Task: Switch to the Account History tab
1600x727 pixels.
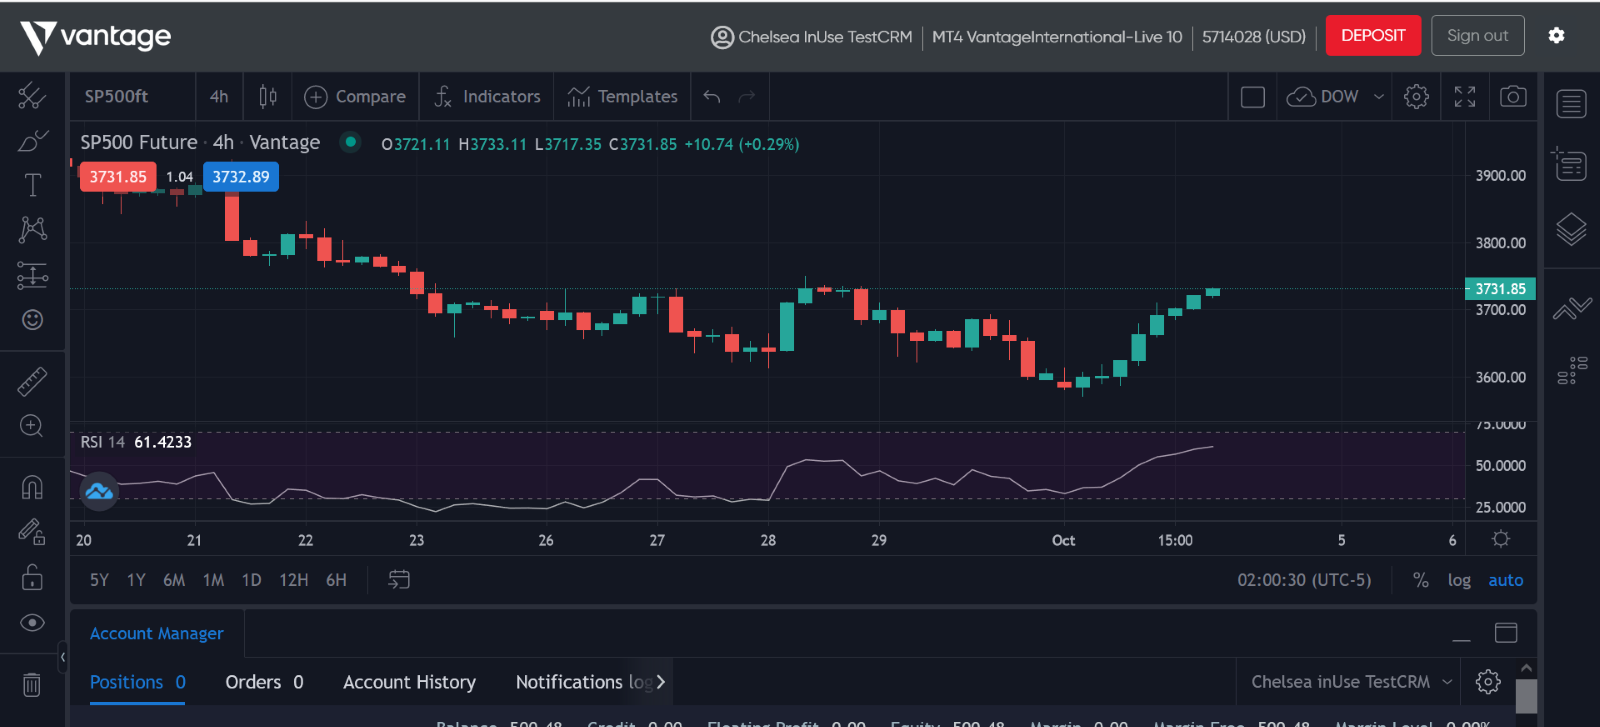Action: [409, 682]
